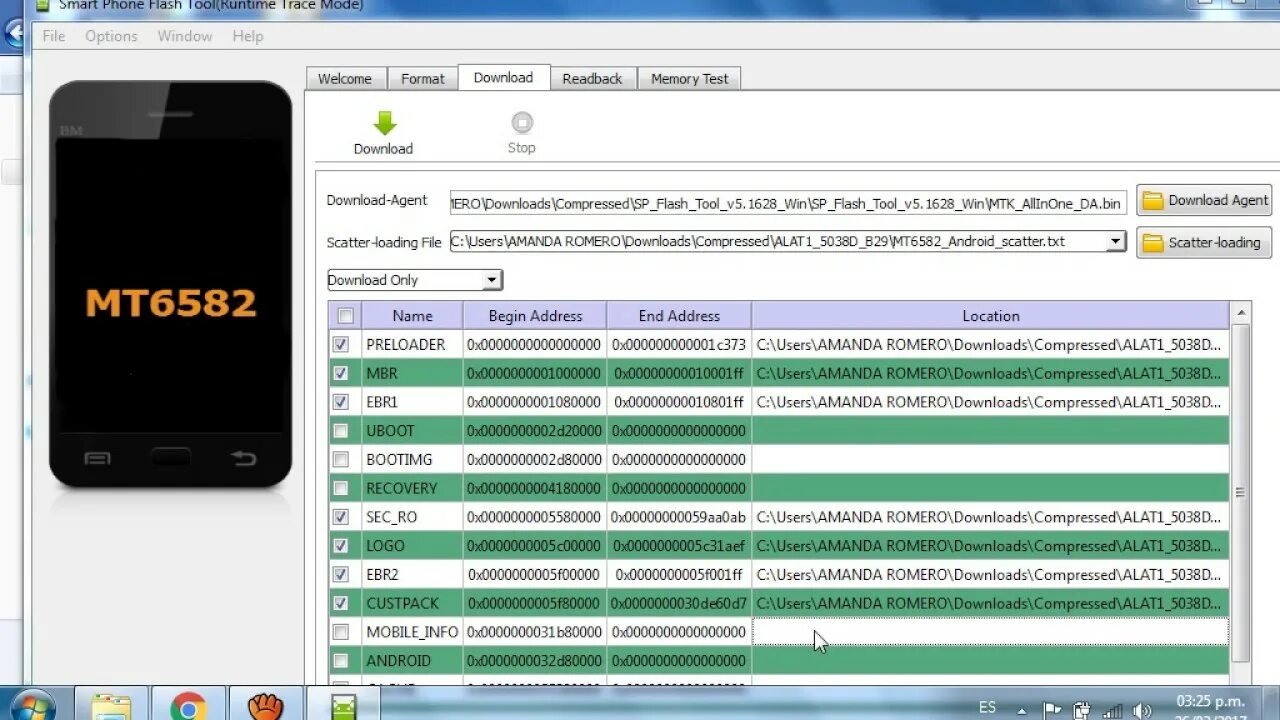This screenshot has height=720, width=1280.
Task: Open the green Flash Tool taskbar icon
Action: pyautogui.click(x=343, y=707)
